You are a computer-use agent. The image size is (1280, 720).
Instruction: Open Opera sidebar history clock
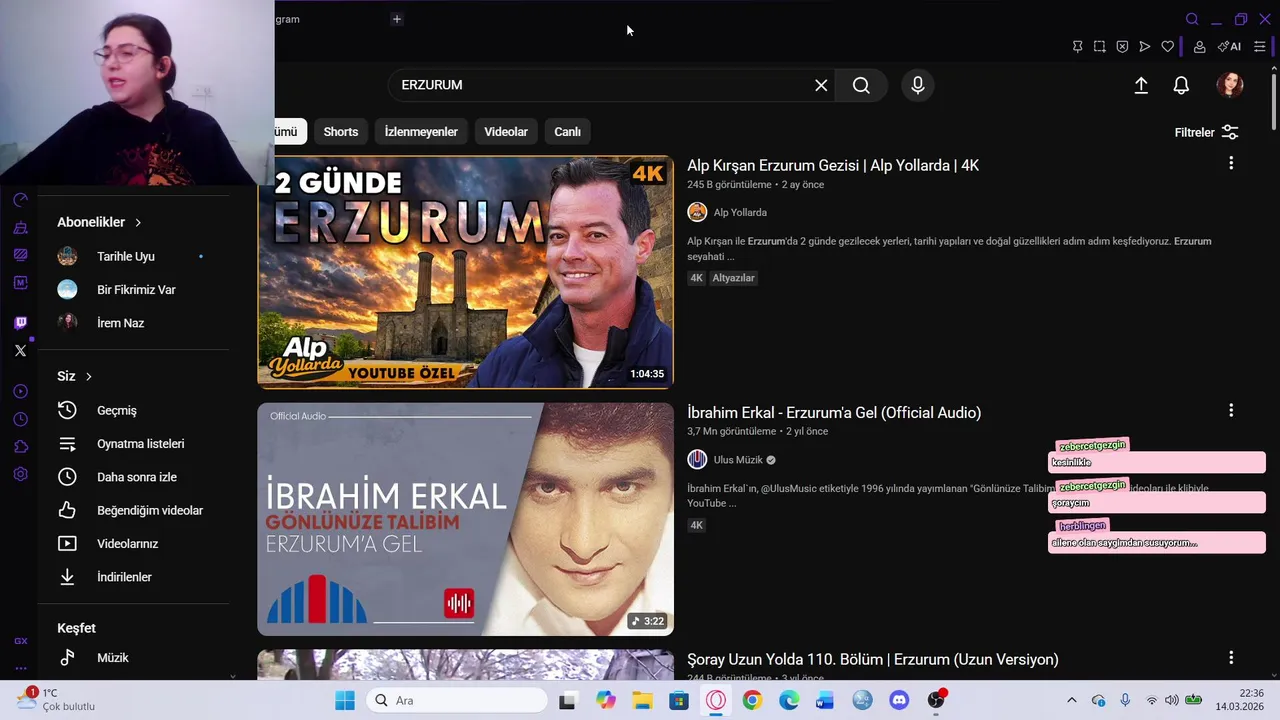20,419
